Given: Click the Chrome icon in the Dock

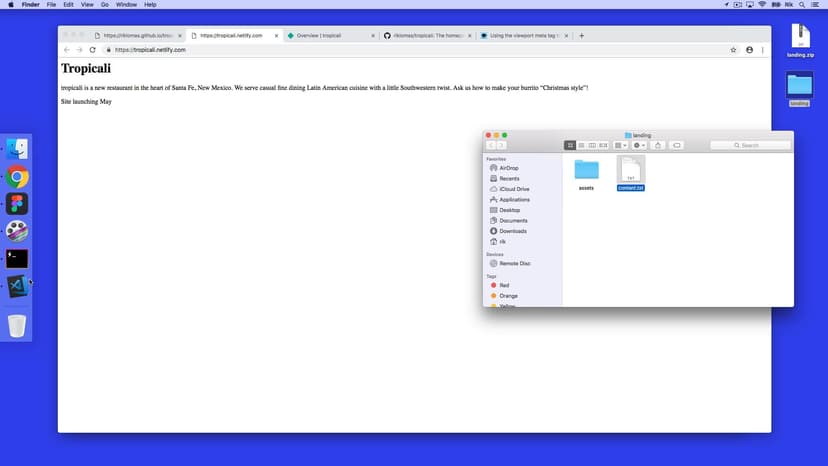Looking at the screenshot, I should point(17,177).
